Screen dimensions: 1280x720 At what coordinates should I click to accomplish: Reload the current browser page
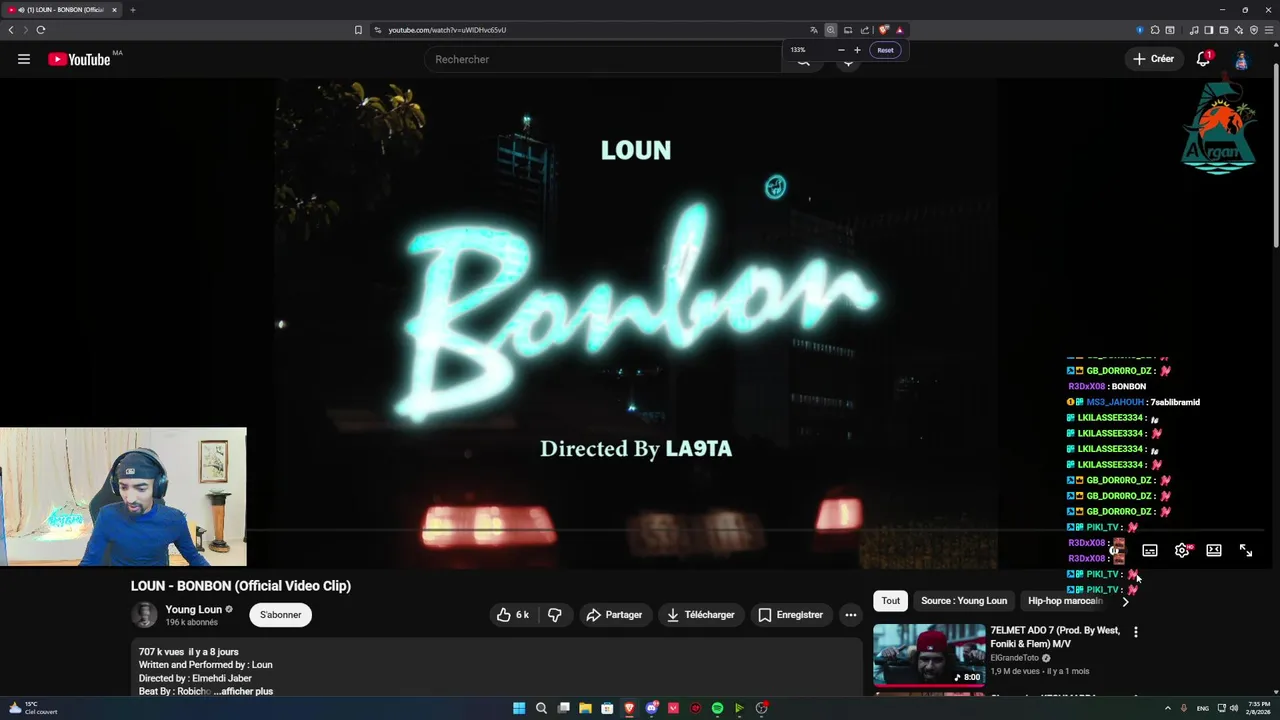[41, 30]
